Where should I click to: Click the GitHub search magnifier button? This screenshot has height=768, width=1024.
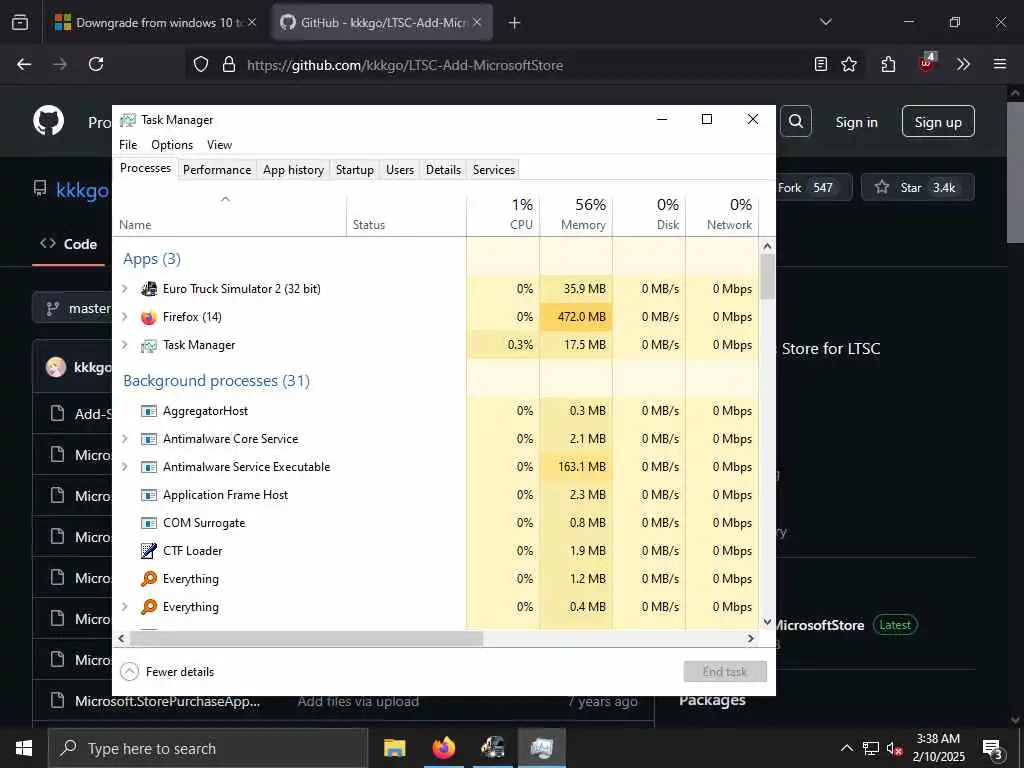pos(795,121)
